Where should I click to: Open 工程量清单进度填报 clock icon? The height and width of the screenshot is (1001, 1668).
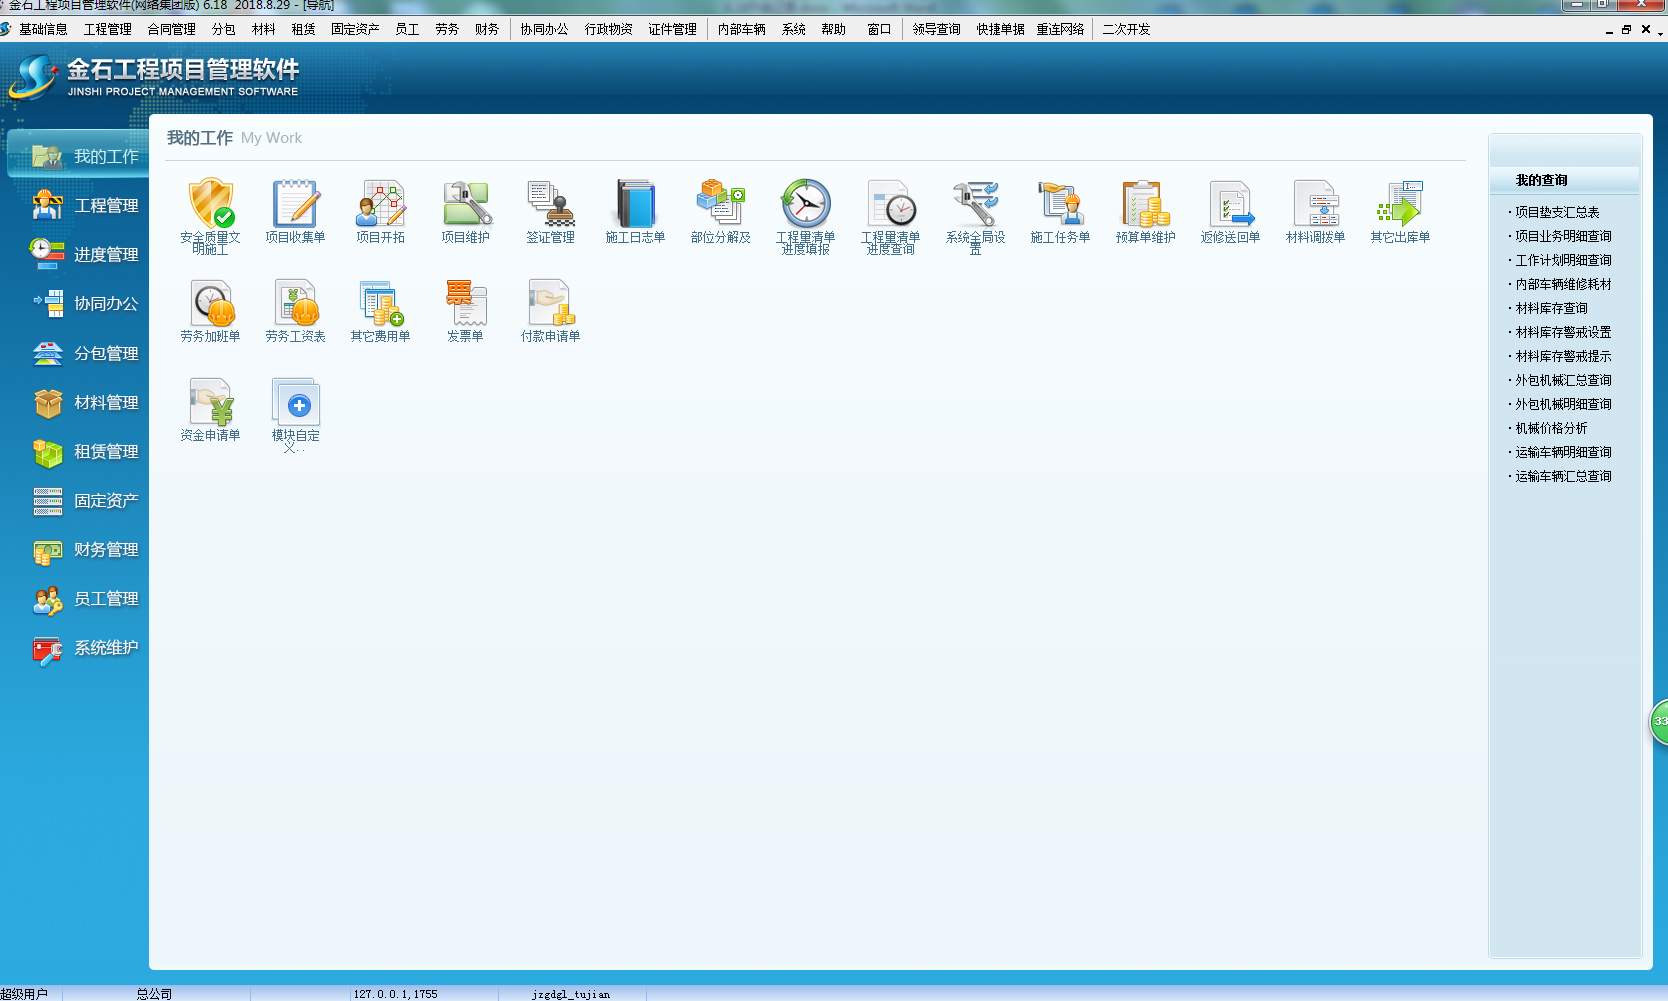806,204
